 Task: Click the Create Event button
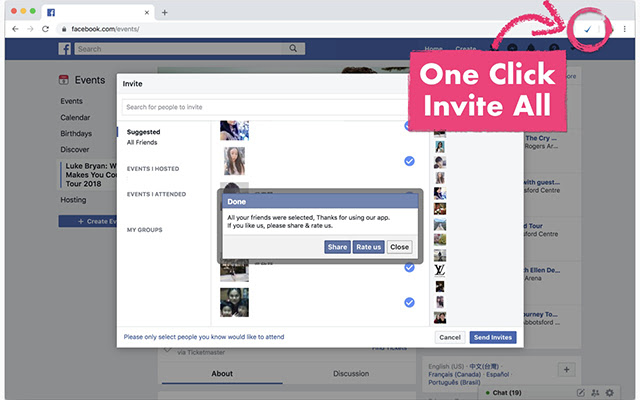[88, 221]
